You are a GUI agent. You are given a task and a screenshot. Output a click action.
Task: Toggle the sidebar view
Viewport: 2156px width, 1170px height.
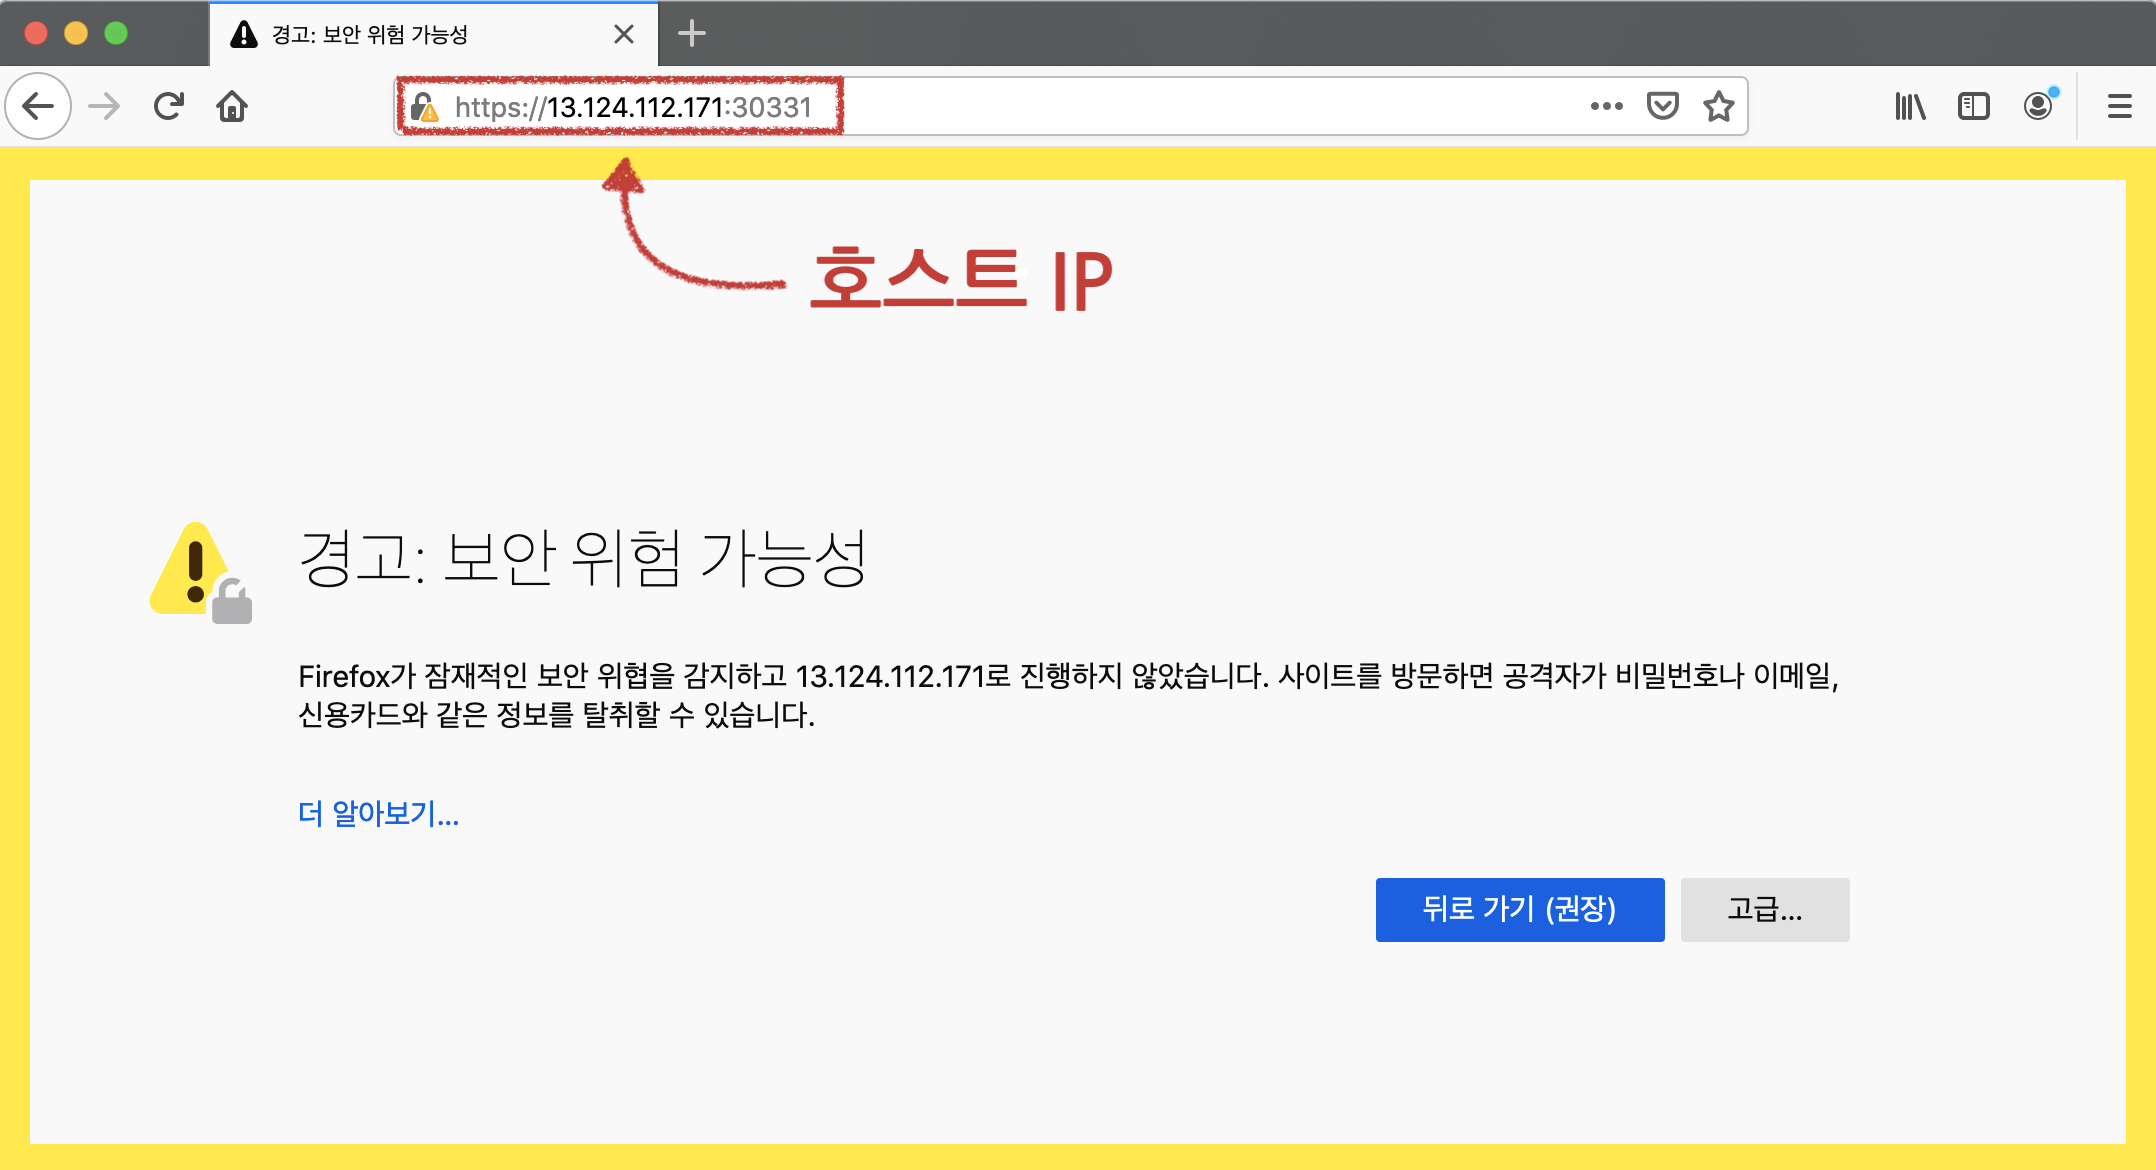tap(1973, 106)
